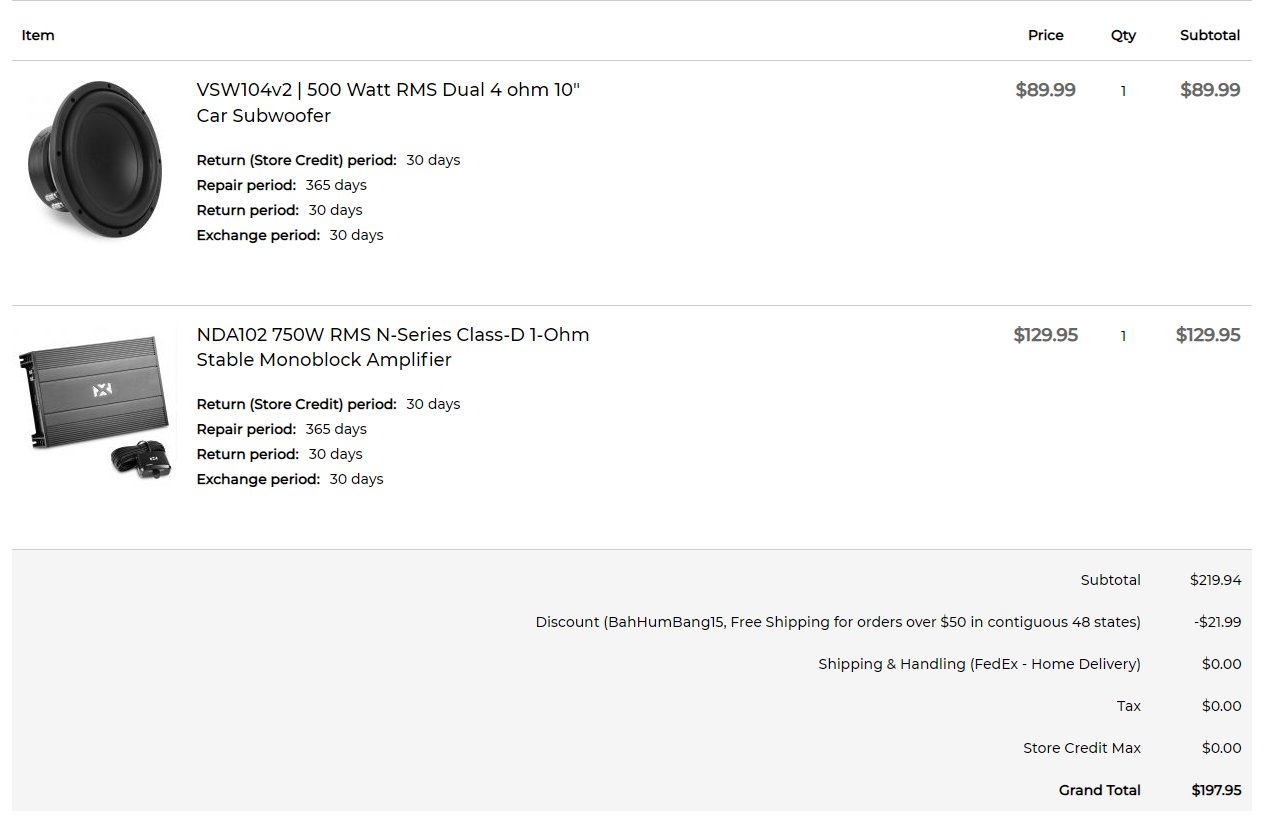Click the BahHumBang15 discount line
Viewport: 1264px width, 815px height.
838,622
